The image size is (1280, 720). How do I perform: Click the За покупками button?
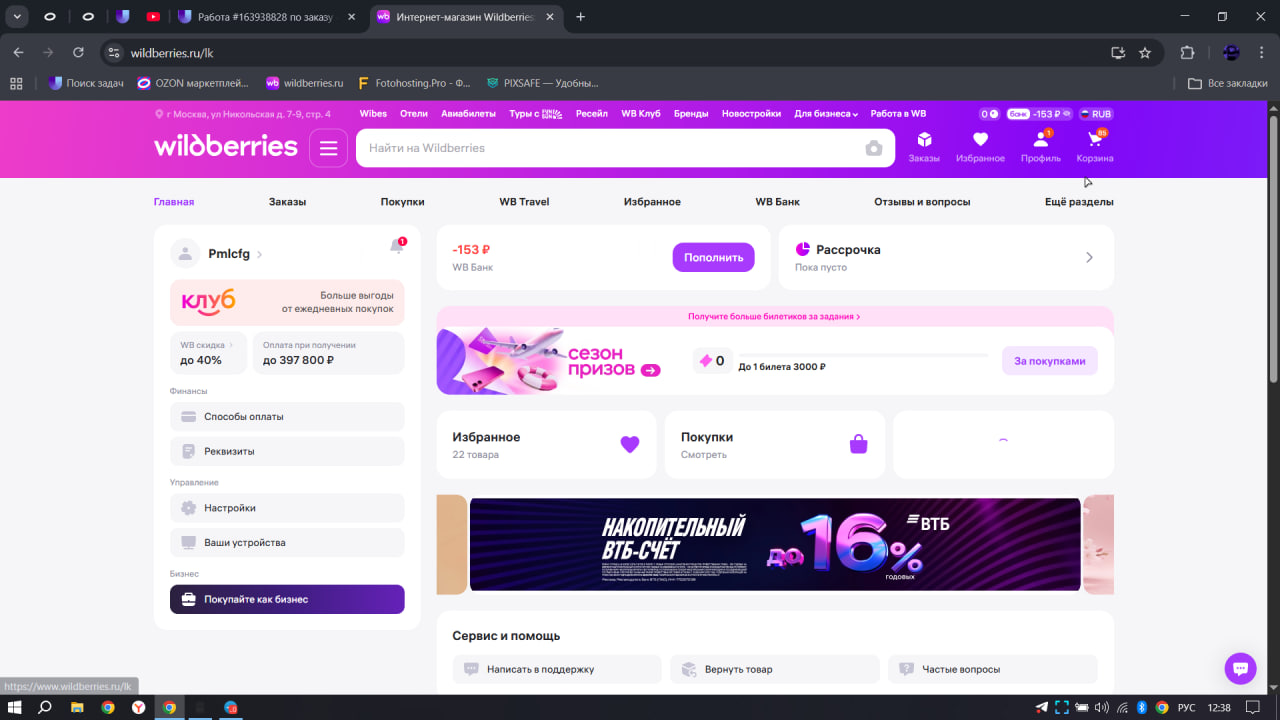point(1049,361)
